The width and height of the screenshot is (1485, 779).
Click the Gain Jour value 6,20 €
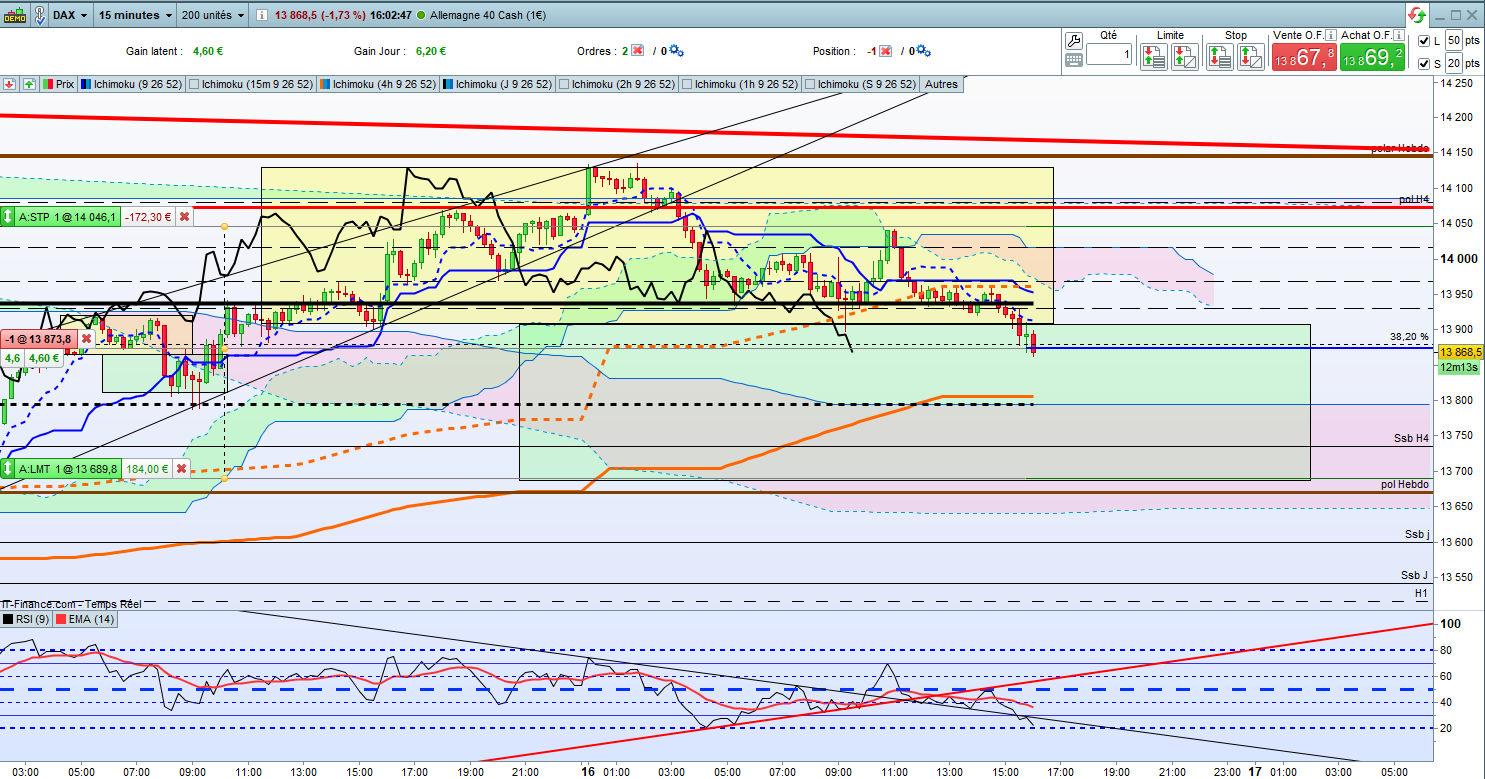[x=430, y=51]
